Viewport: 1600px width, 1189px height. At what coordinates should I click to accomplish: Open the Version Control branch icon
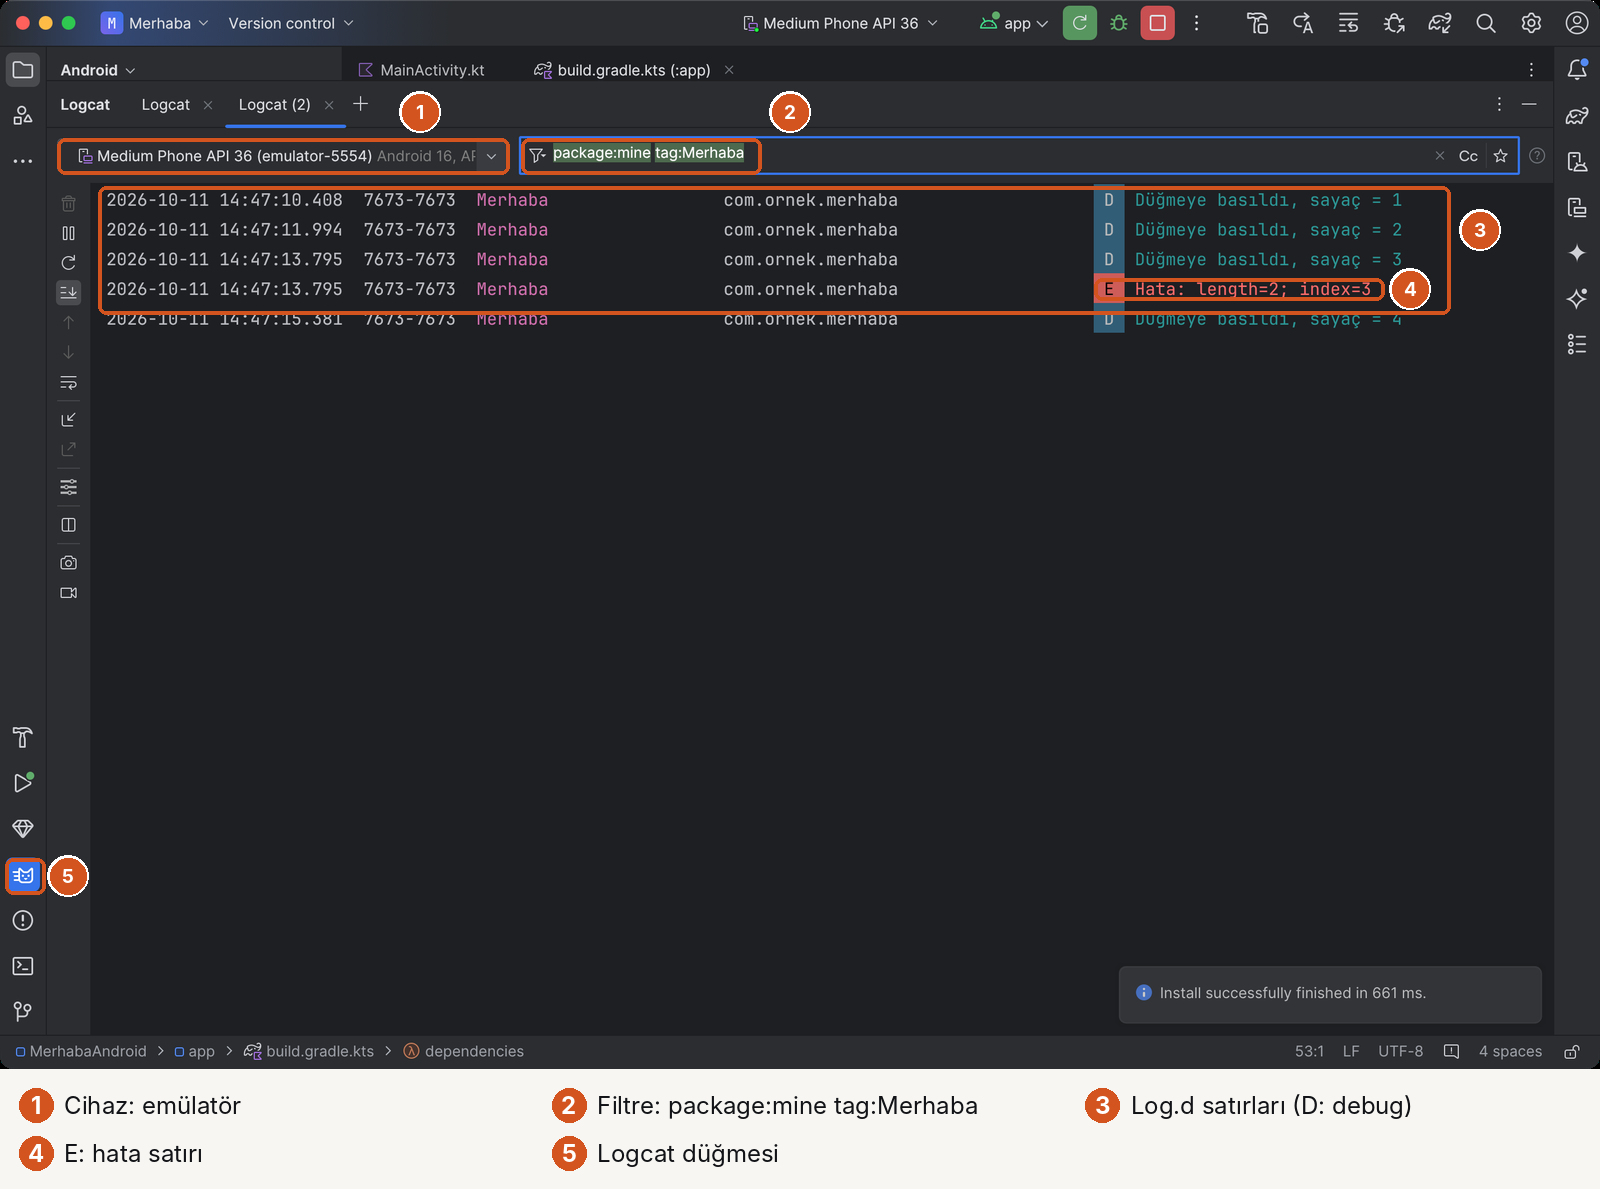point(23,1012)
